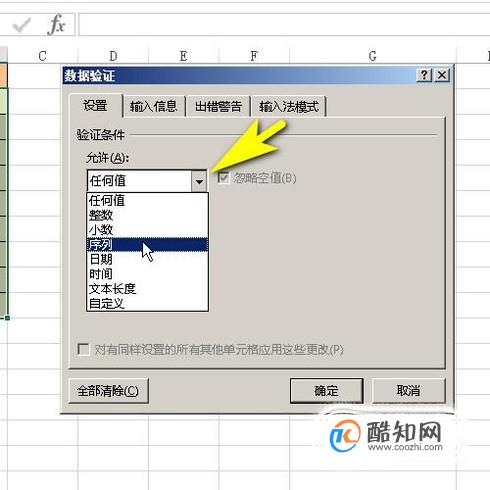
Task: Close the 数据验证 dialog
Action: (442, 75)
